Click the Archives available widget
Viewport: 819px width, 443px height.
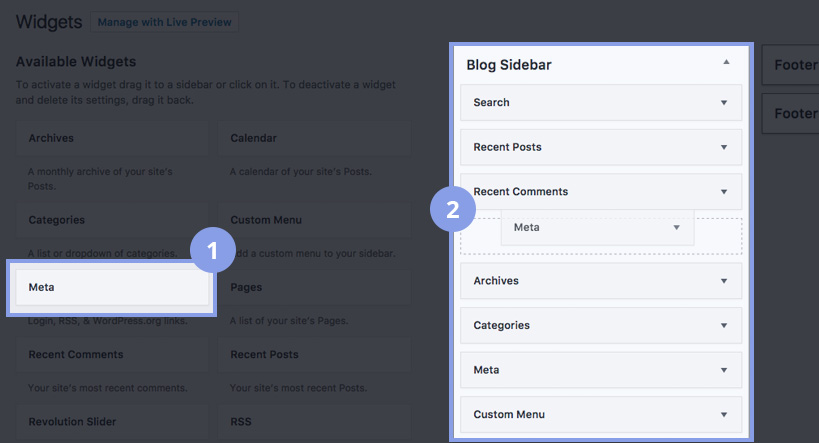click(112, 138)
